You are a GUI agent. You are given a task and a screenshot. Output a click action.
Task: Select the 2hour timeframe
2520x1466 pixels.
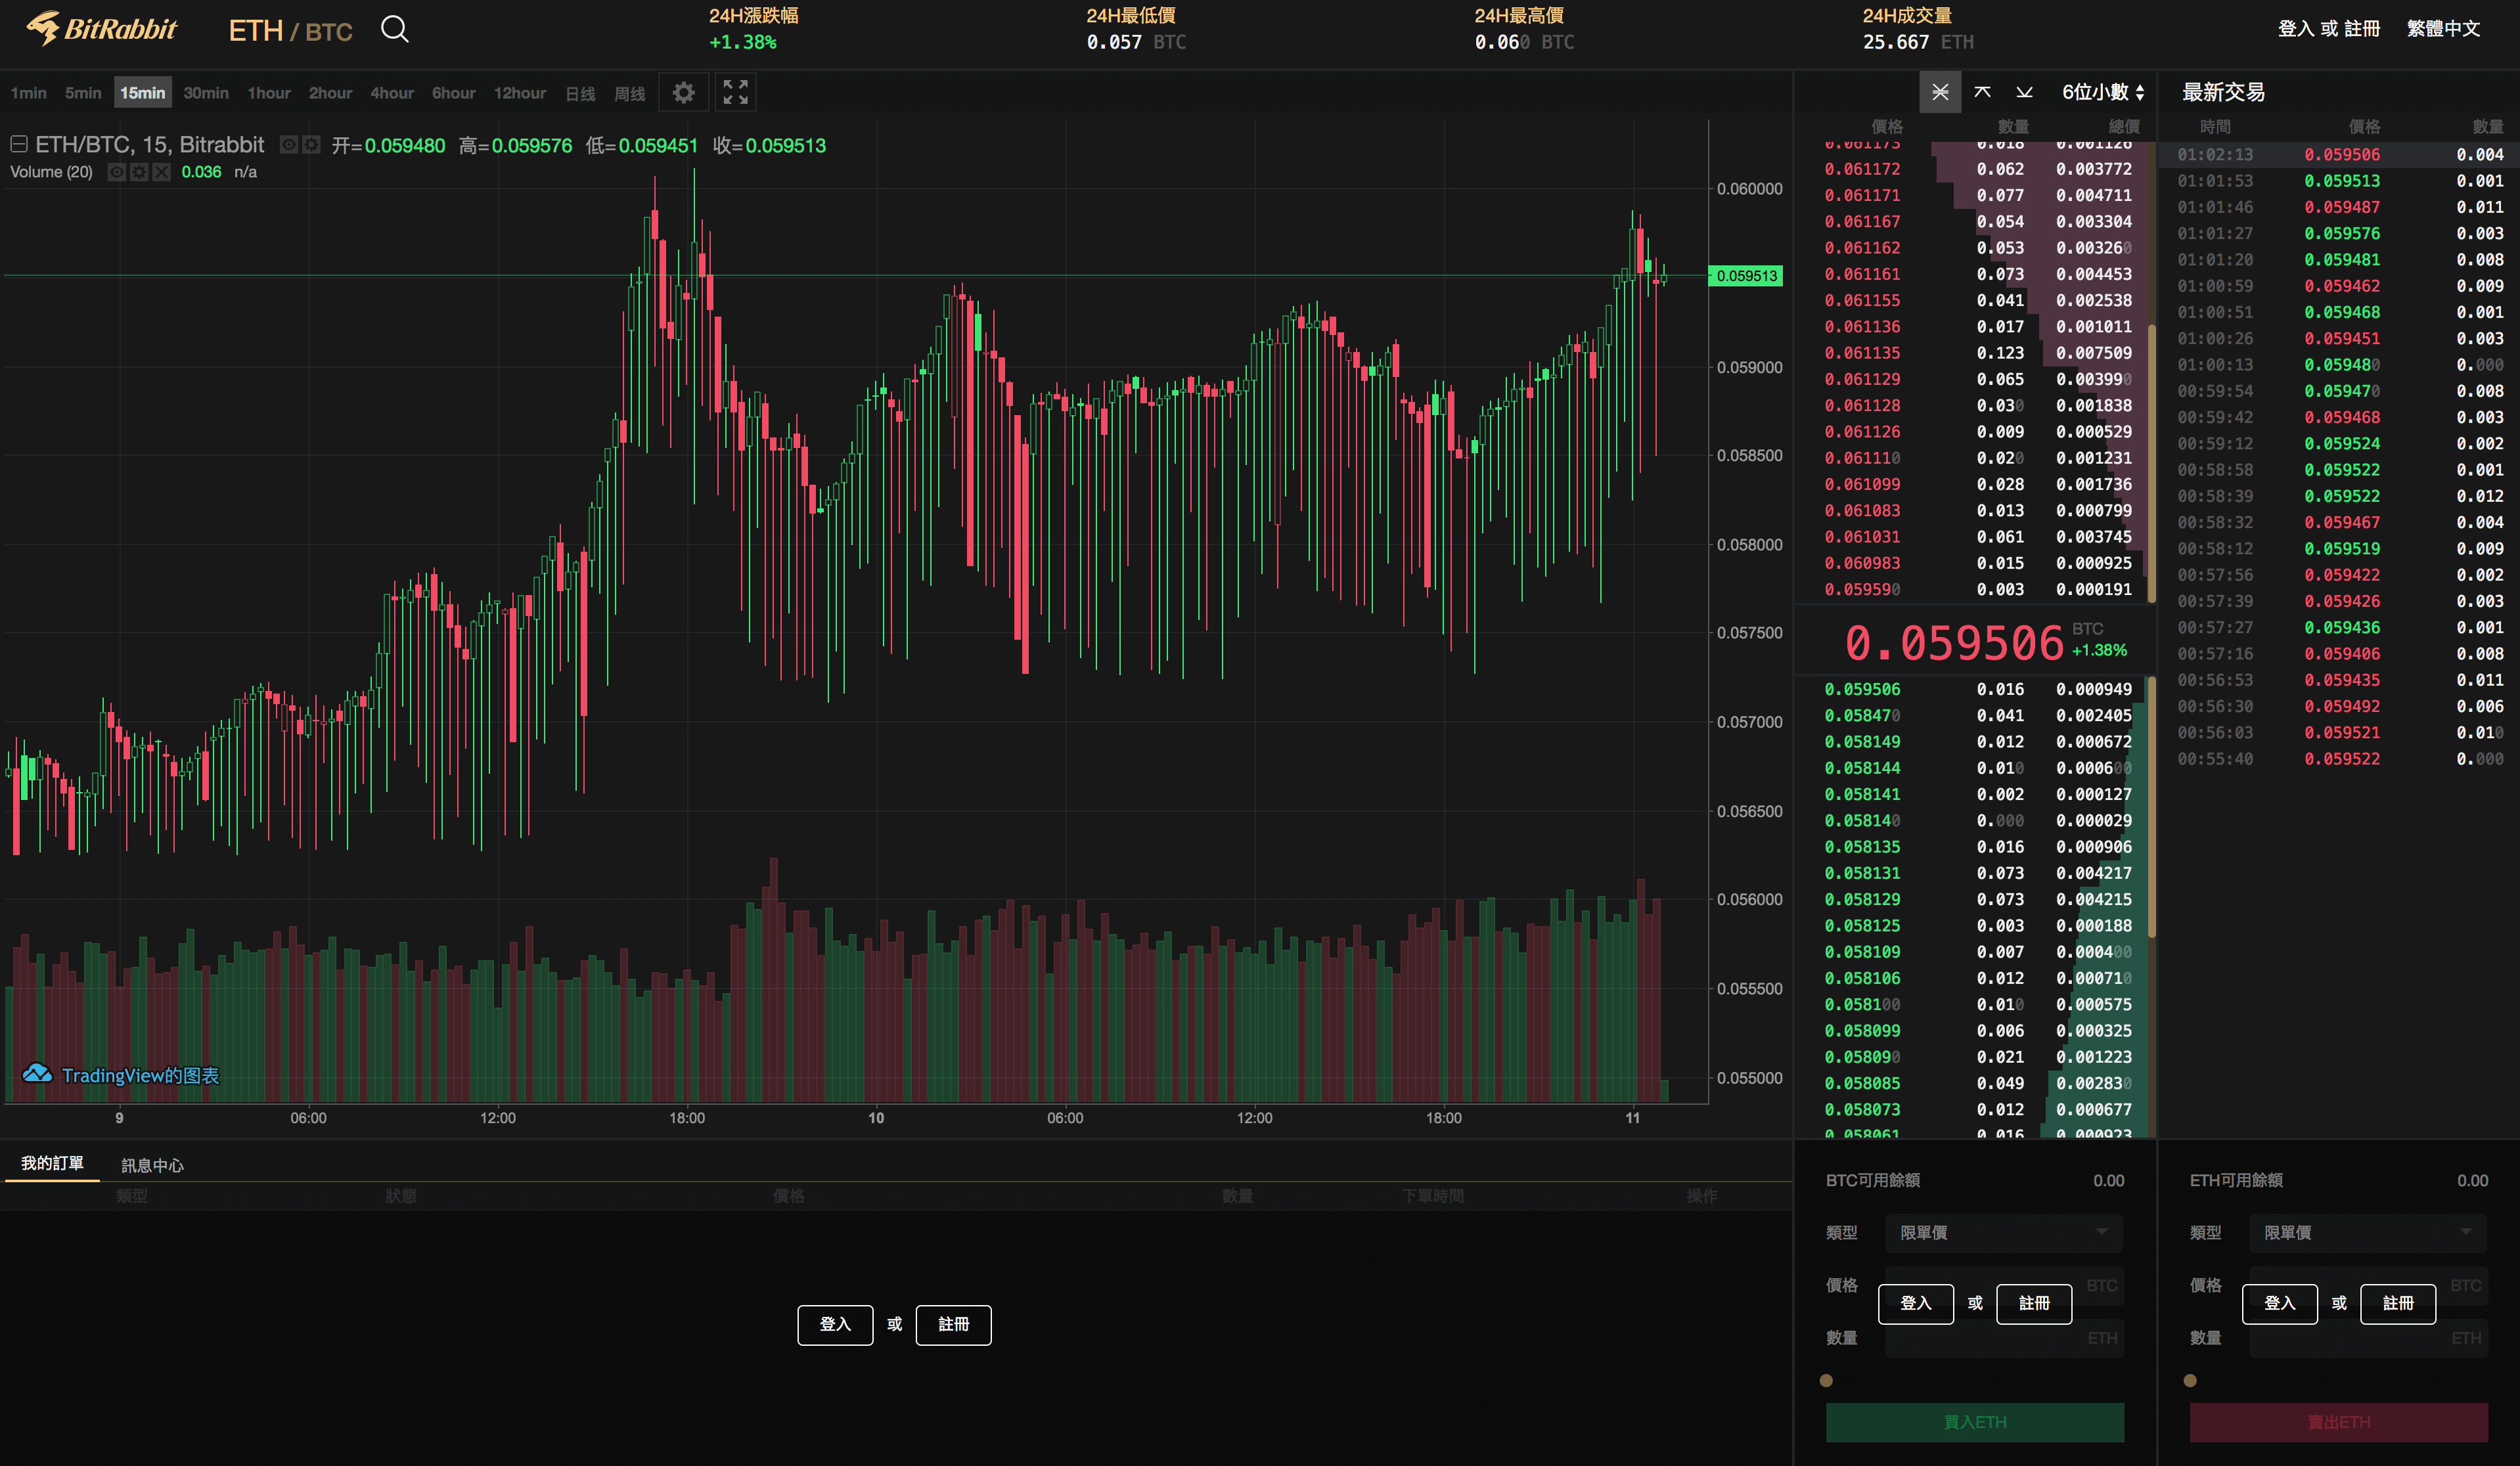tap(330, 93)
